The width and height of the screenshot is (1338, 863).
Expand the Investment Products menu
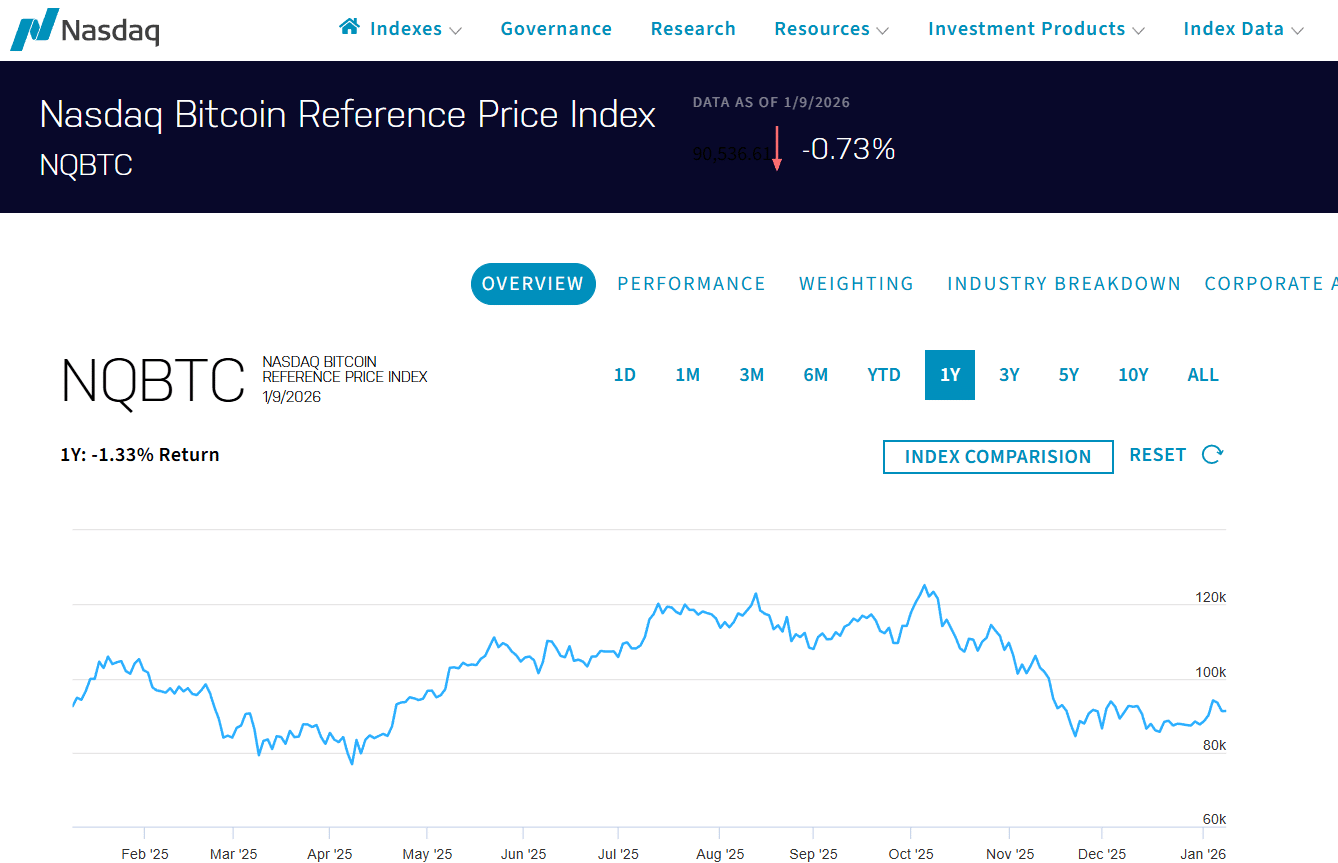[1036, 30]
